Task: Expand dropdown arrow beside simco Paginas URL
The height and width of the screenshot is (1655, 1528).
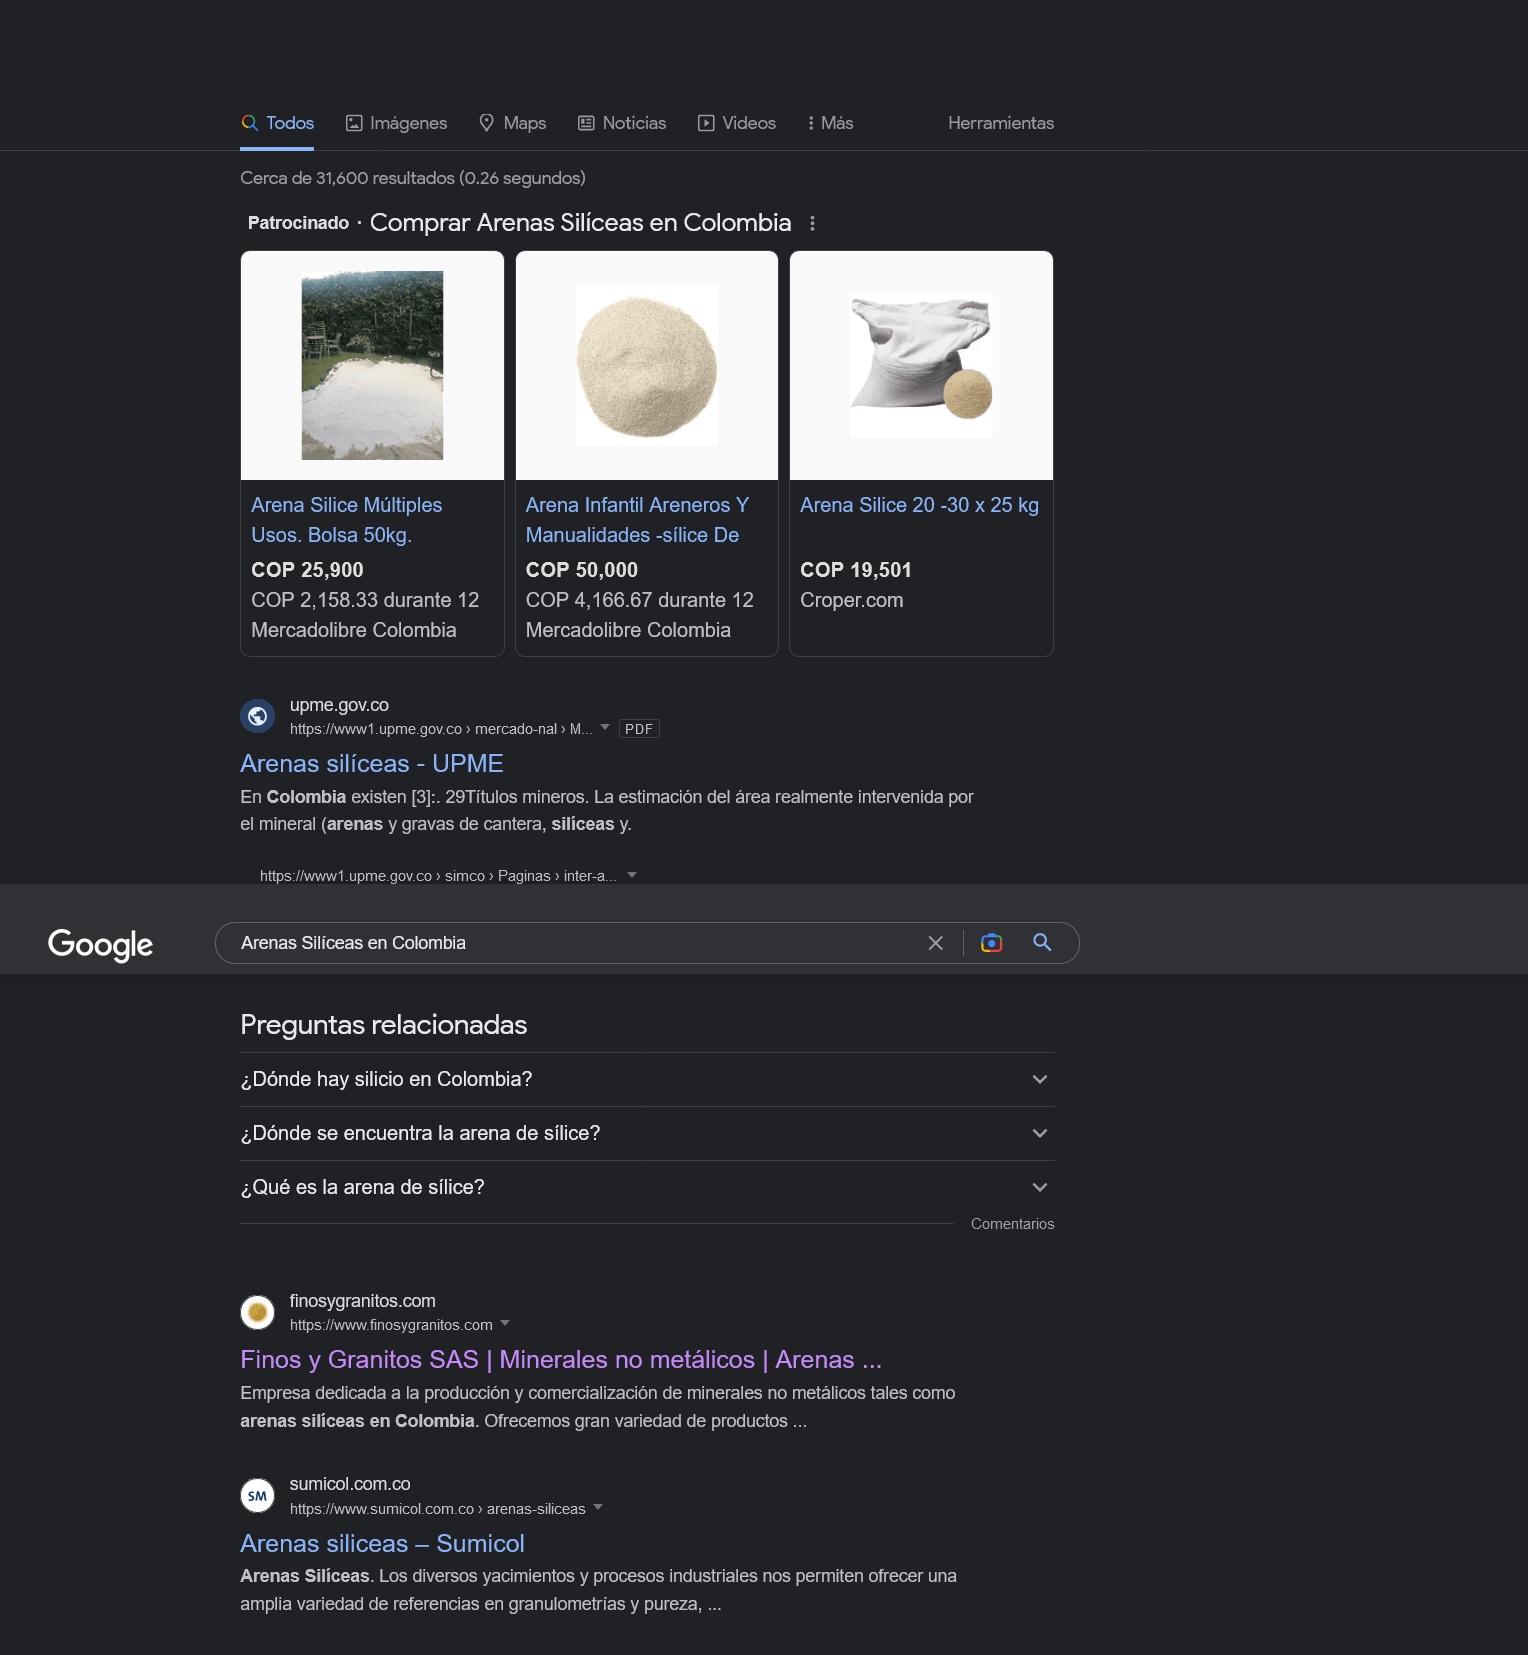Action: (x=632, y=875)
